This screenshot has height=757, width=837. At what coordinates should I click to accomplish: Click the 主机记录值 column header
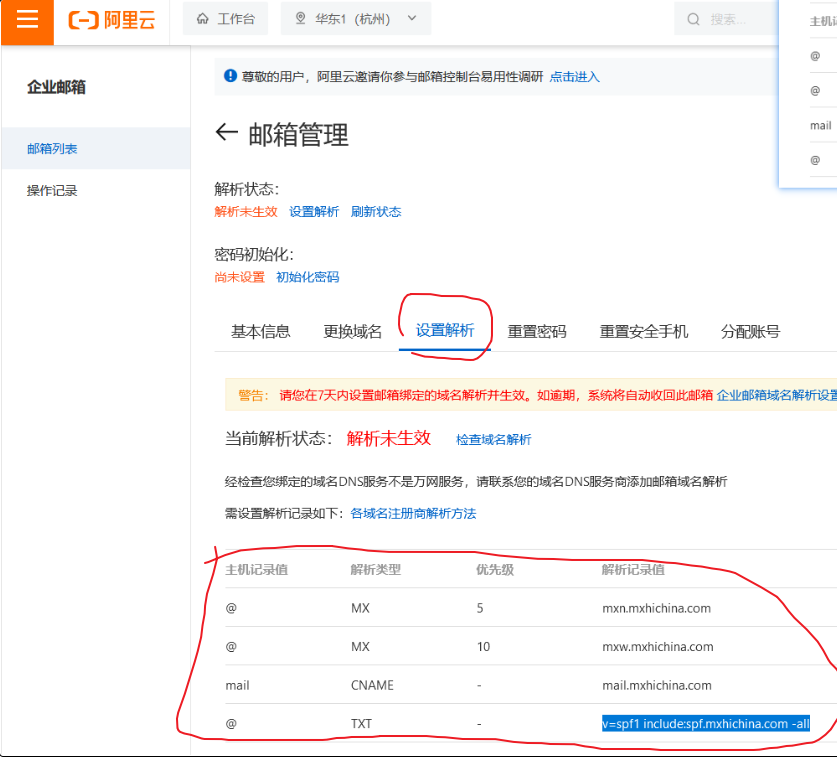tap(256, 570)
